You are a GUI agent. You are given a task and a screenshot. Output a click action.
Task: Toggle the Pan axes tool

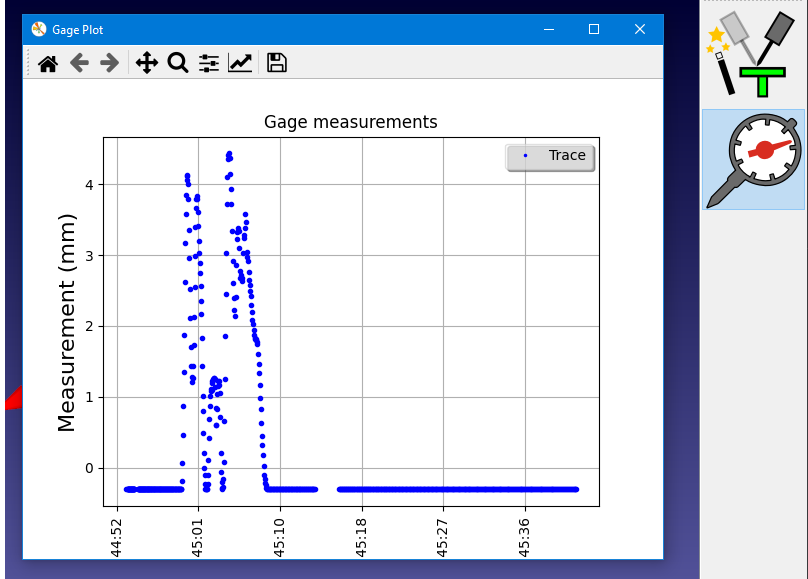[x=146, y=63]
